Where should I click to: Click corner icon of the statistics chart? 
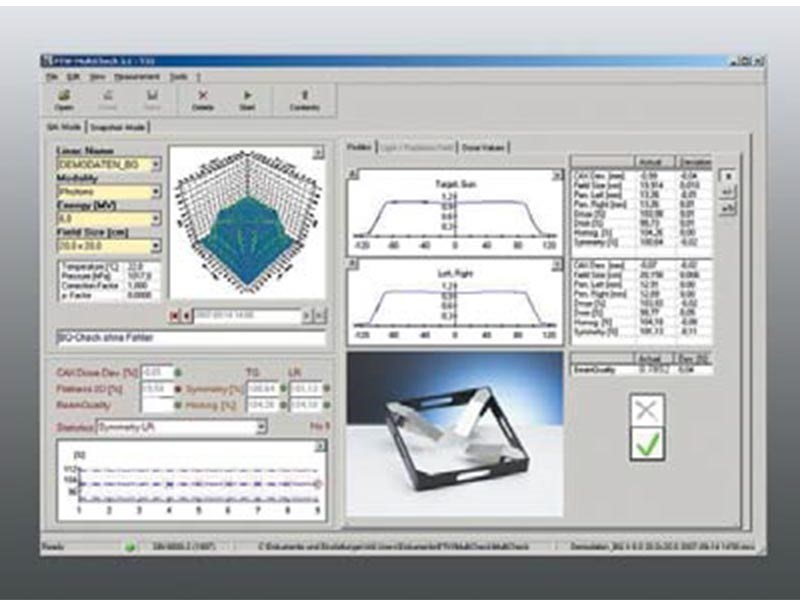coord(319,447)
